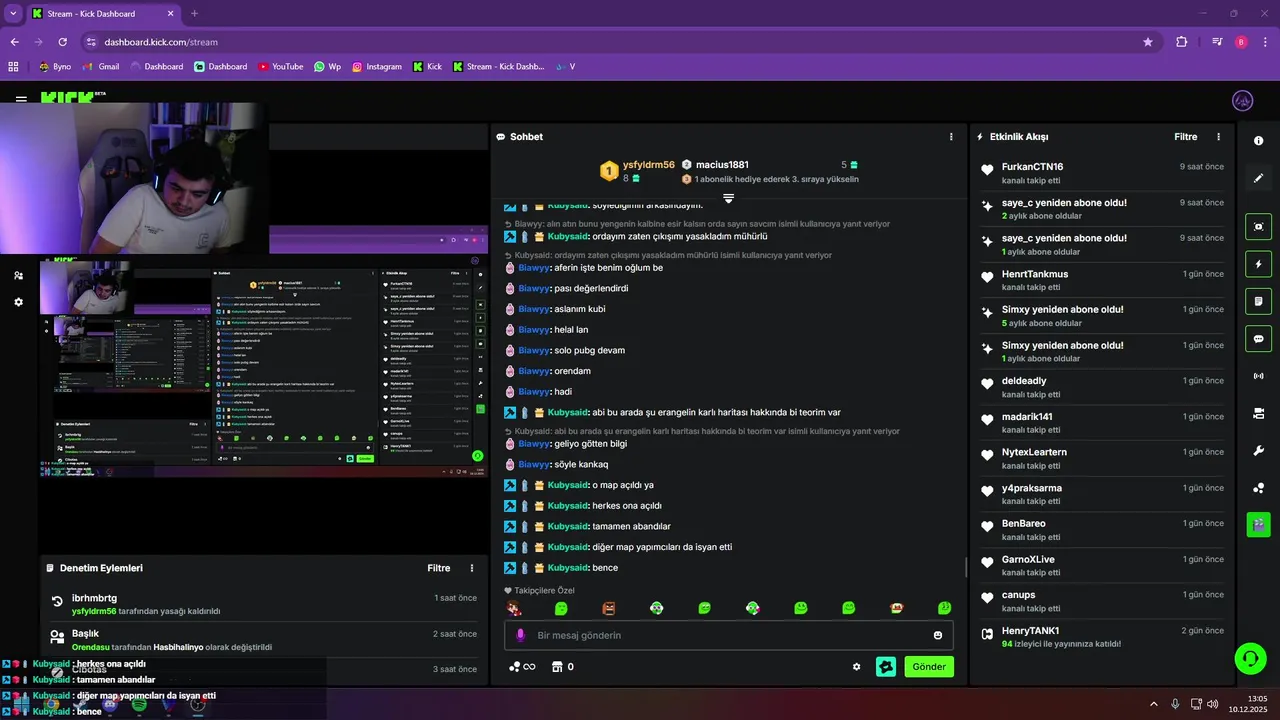
Task: Click ysfyldrm56 in the gift leaderboard
Action: (x=648, y=165)
